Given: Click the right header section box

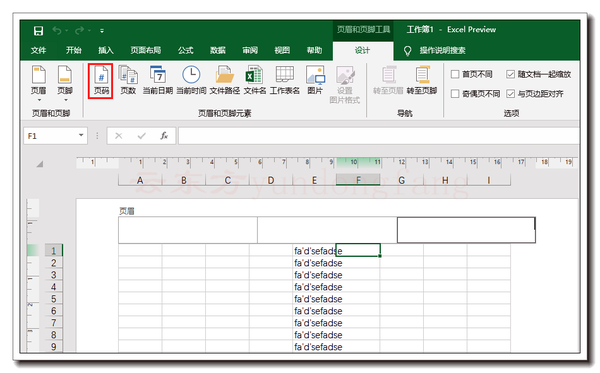Looking at the screenshot, I should [466, 230].
